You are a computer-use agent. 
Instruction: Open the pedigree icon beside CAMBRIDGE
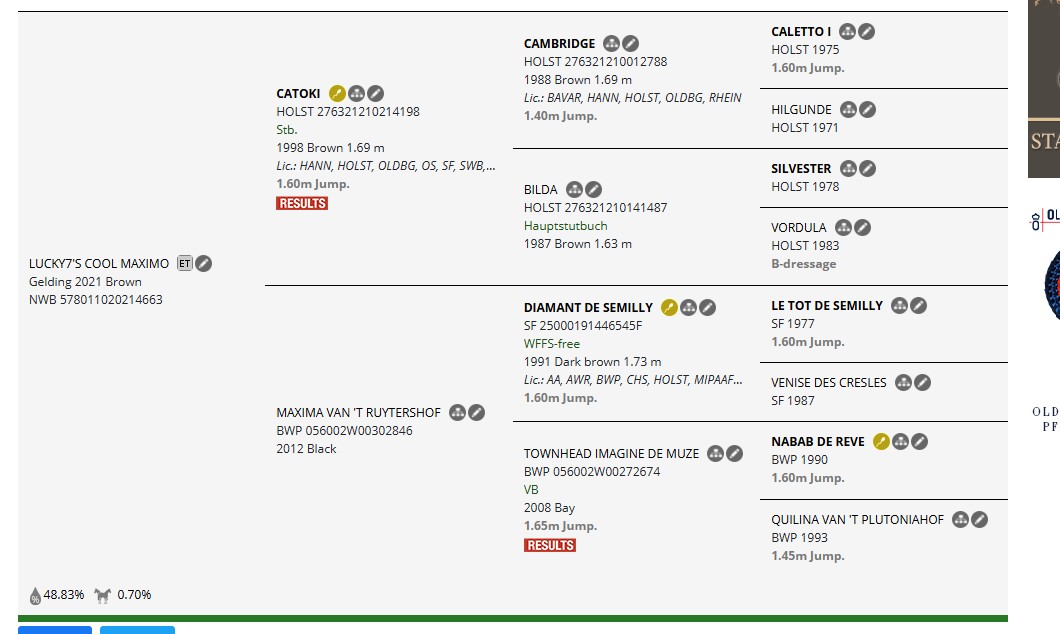pos(612,44)
